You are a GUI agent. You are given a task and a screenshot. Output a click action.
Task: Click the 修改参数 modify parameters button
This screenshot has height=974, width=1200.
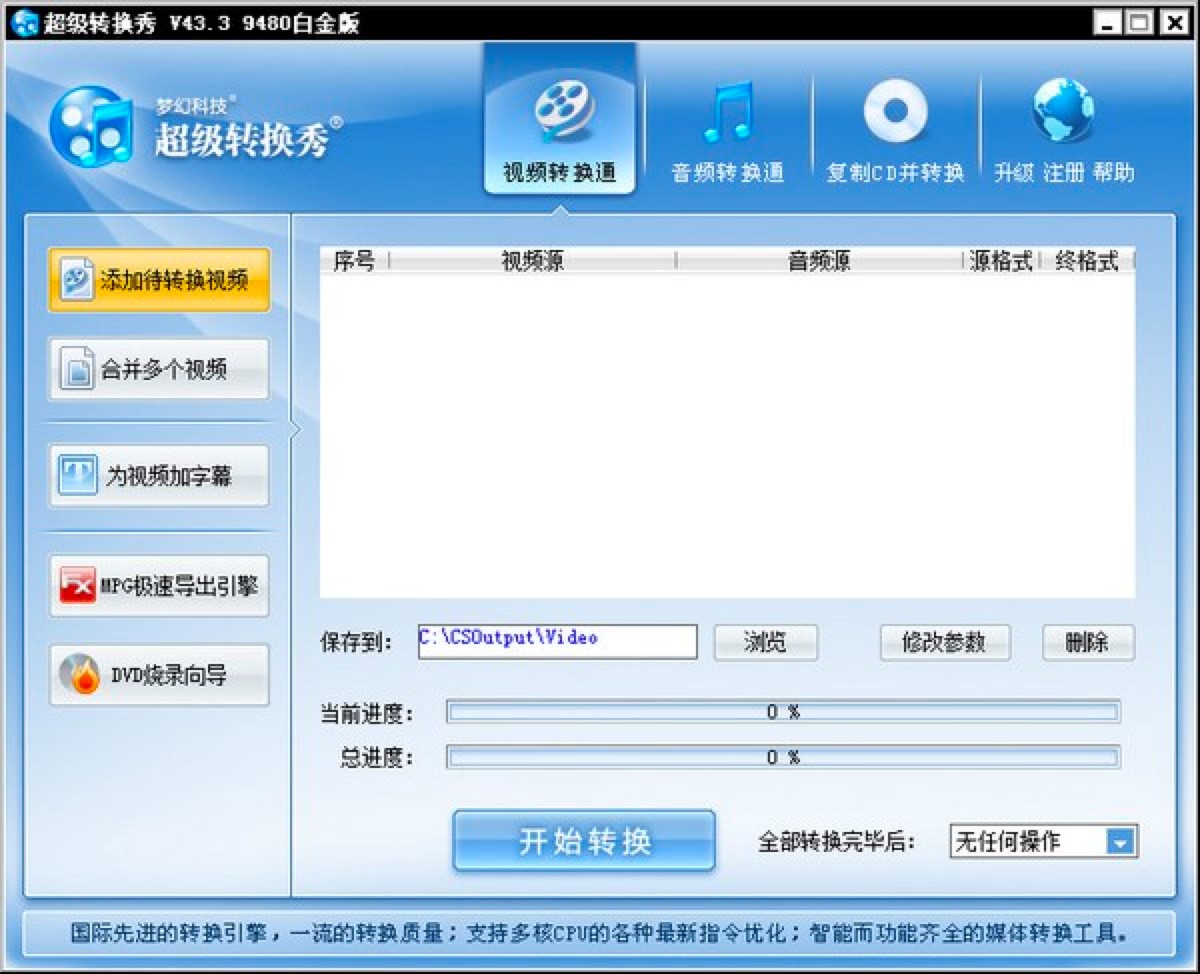[944, 642]
